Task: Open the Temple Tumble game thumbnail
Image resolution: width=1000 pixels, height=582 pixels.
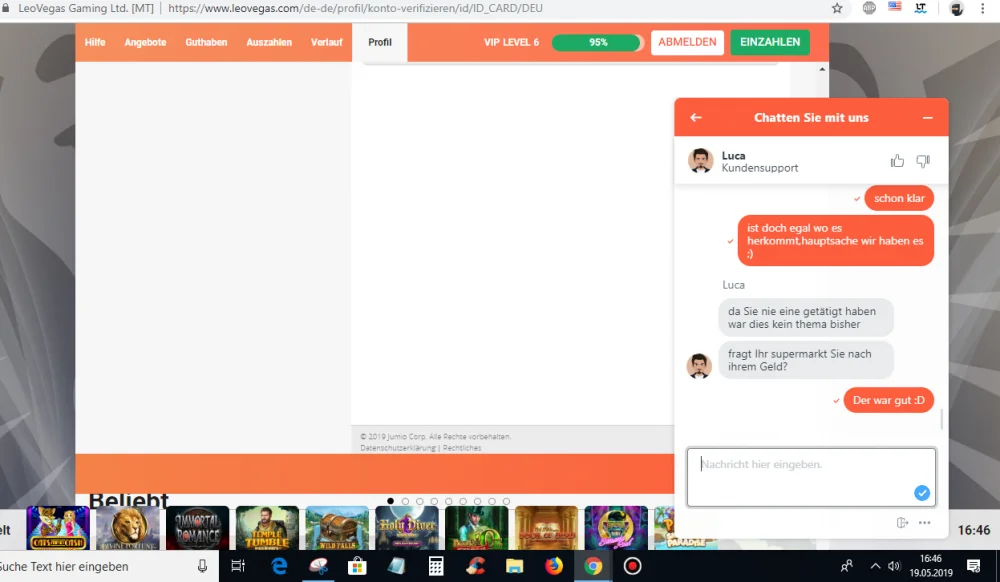Action: coord(267,528)
